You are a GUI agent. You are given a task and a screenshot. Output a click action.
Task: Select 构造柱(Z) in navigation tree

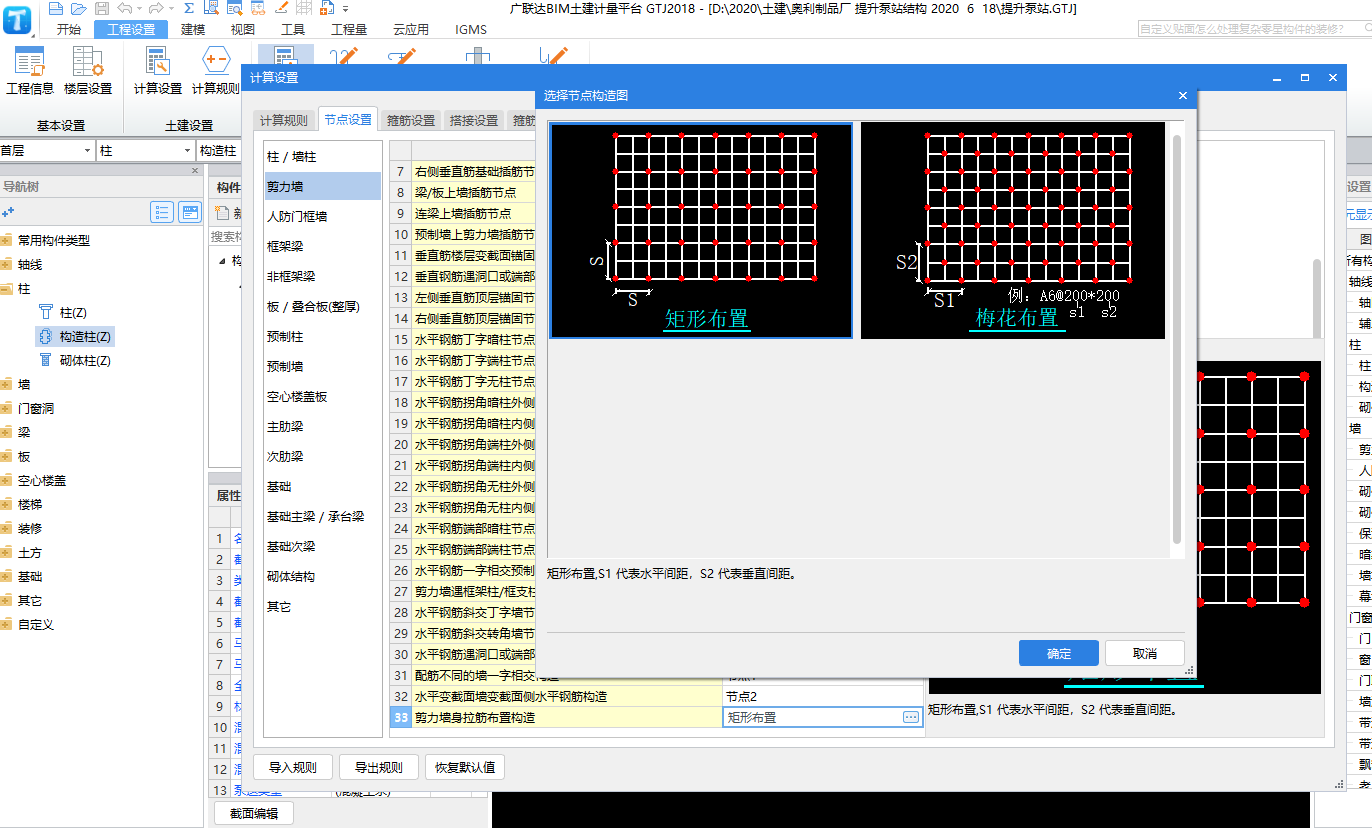click(74, 336)
